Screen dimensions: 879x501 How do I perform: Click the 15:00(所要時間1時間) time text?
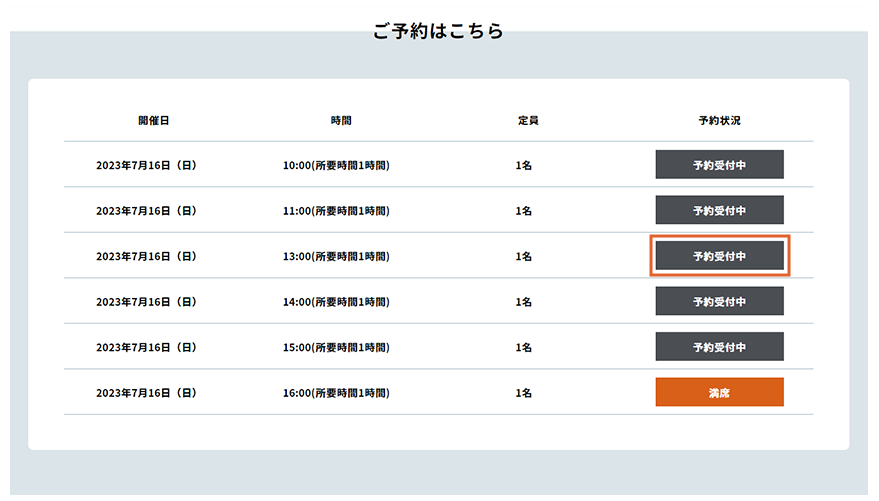click(x=336, y=348)
